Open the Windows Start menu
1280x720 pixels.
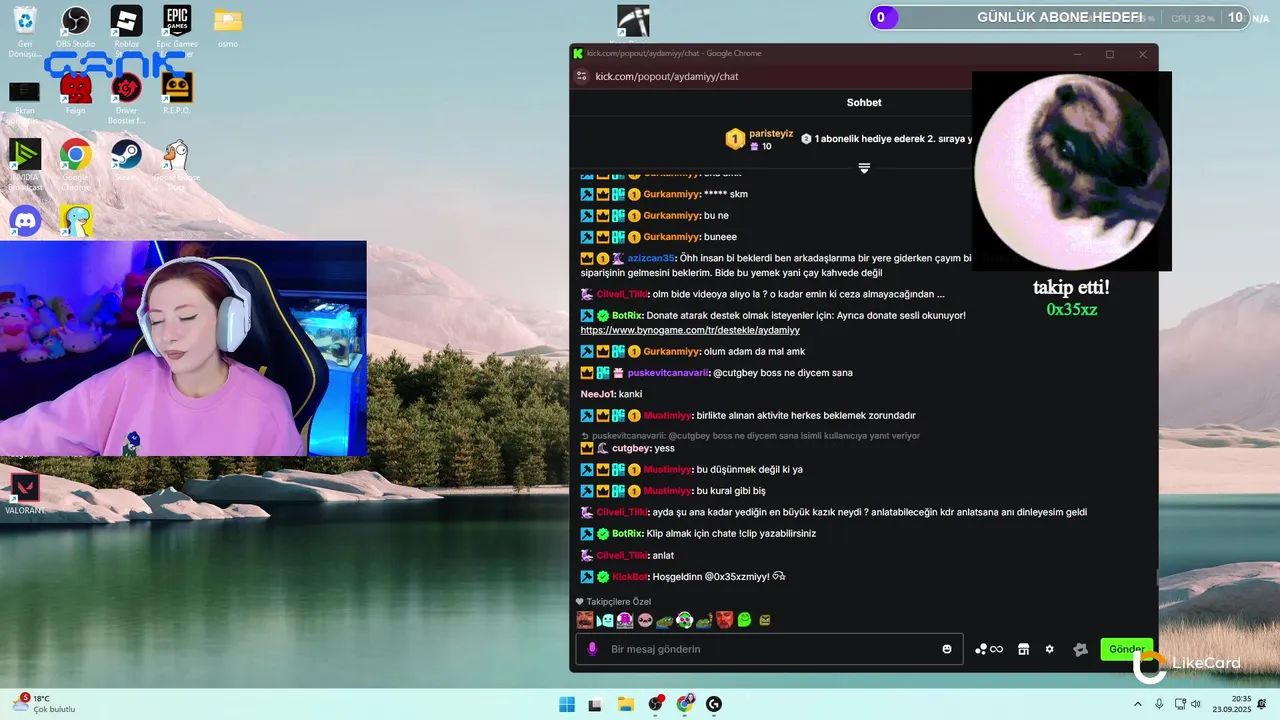pyautogui.click(x=567, y=704)
